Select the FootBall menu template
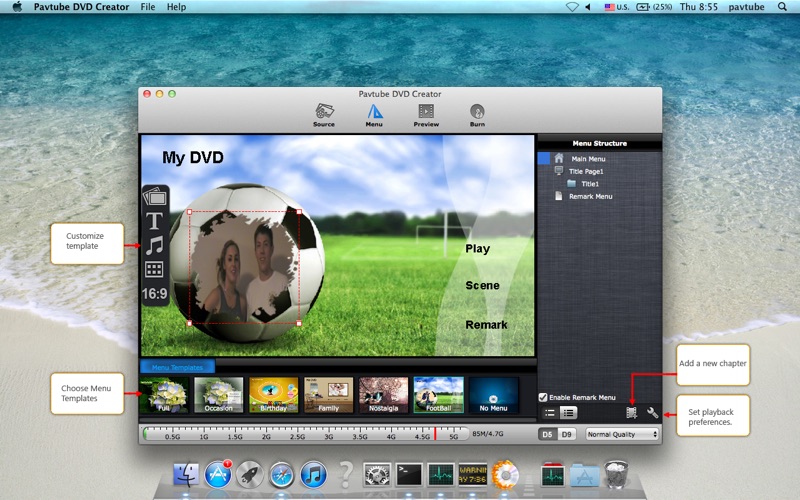 [x=439, y=395]
